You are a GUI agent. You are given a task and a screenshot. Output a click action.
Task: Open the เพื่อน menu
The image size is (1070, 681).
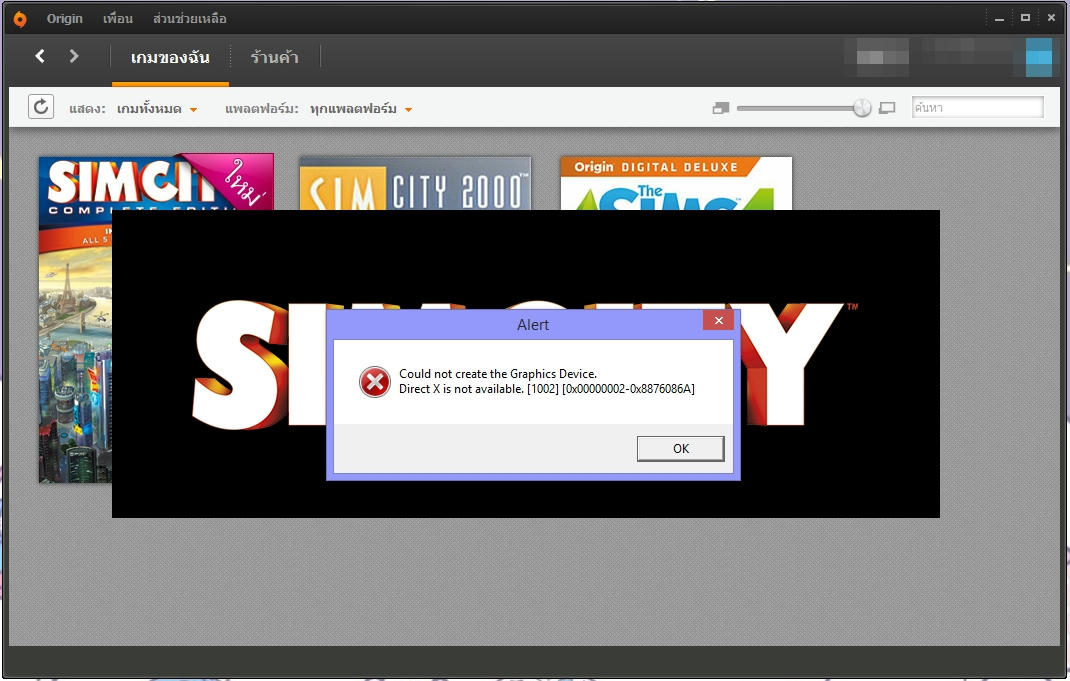[117, 18]
